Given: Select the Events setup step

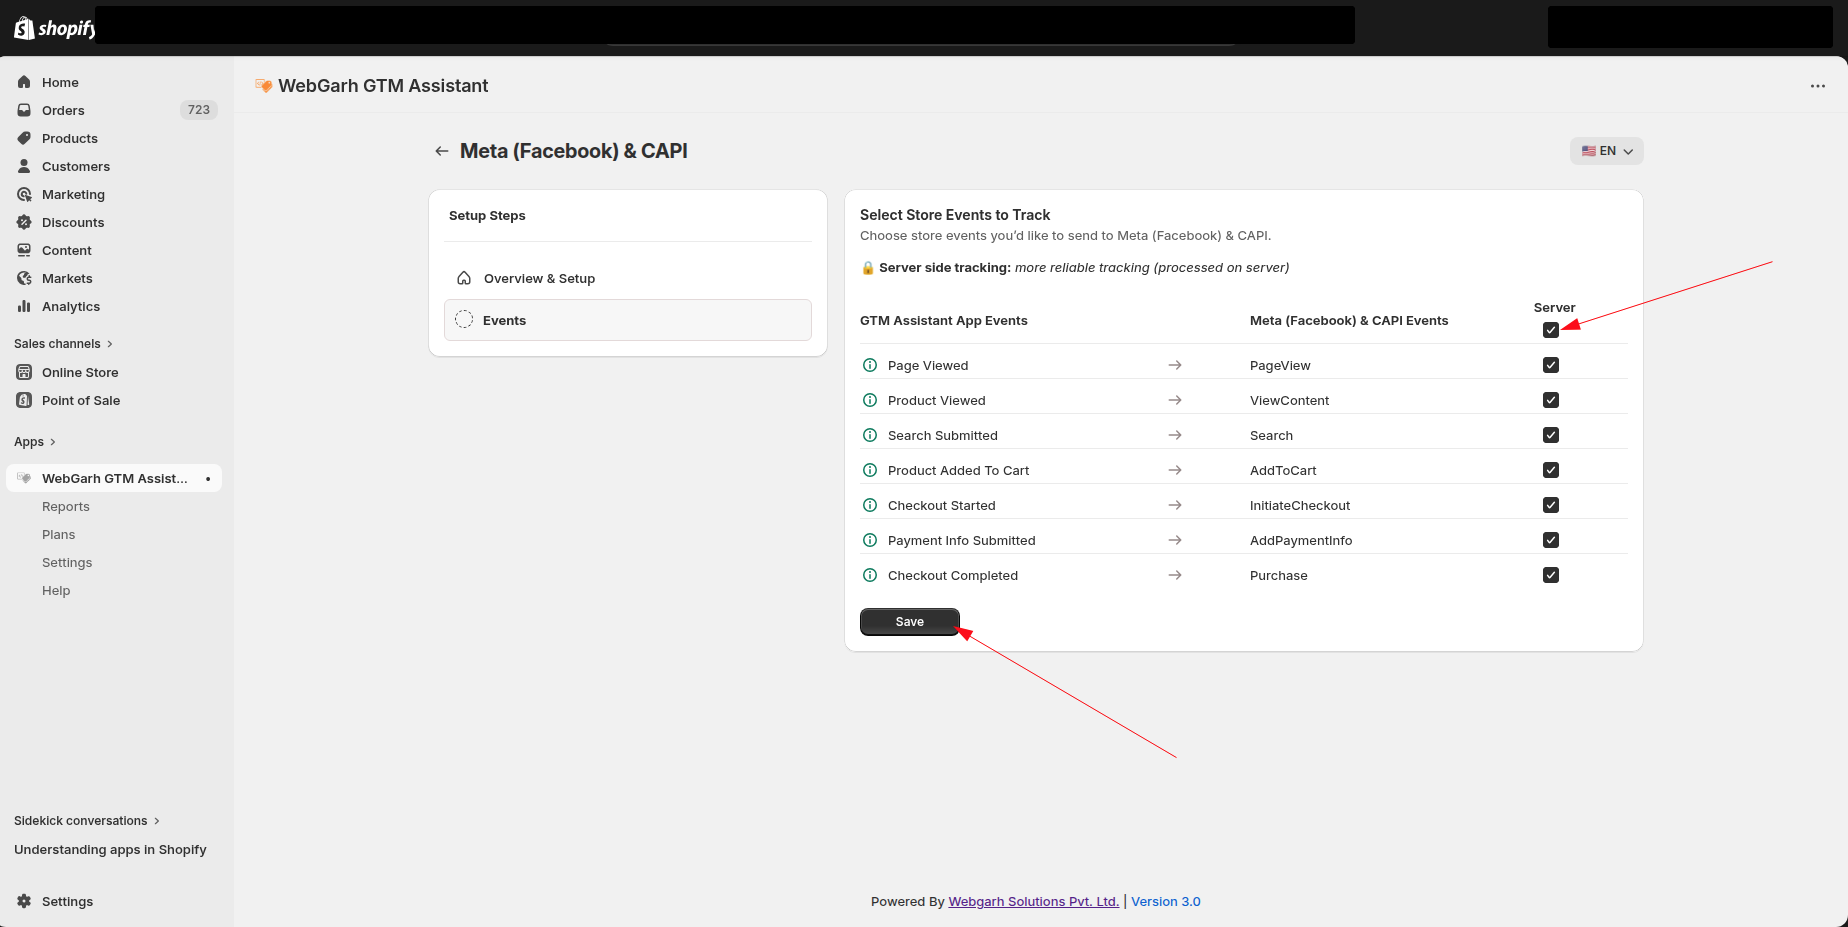Looking at the screenshot, I should [x=628, y=320].
